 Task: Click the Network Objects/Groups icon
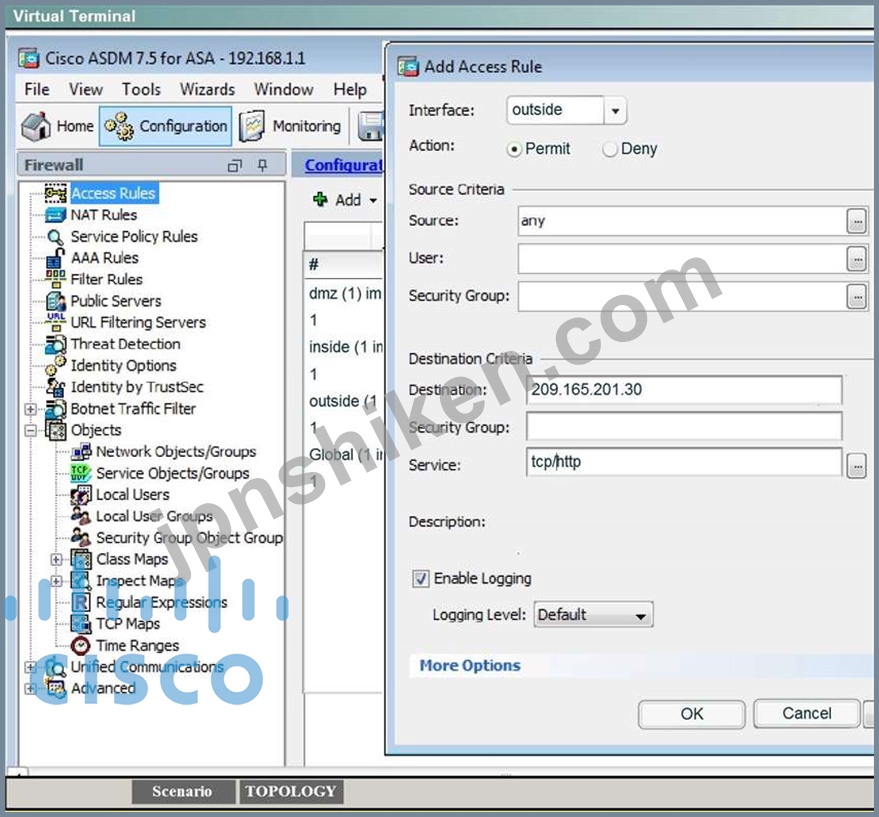(81, 452)
